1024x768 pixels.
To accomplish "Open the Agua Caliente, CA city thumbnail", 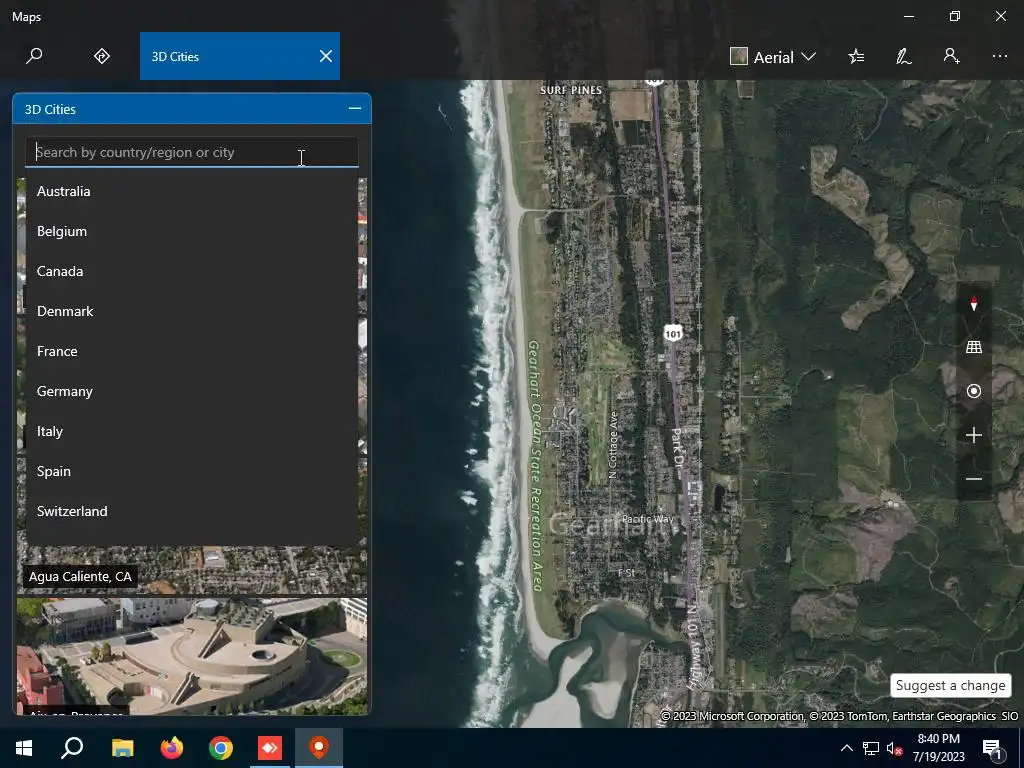I will [192, 570].
